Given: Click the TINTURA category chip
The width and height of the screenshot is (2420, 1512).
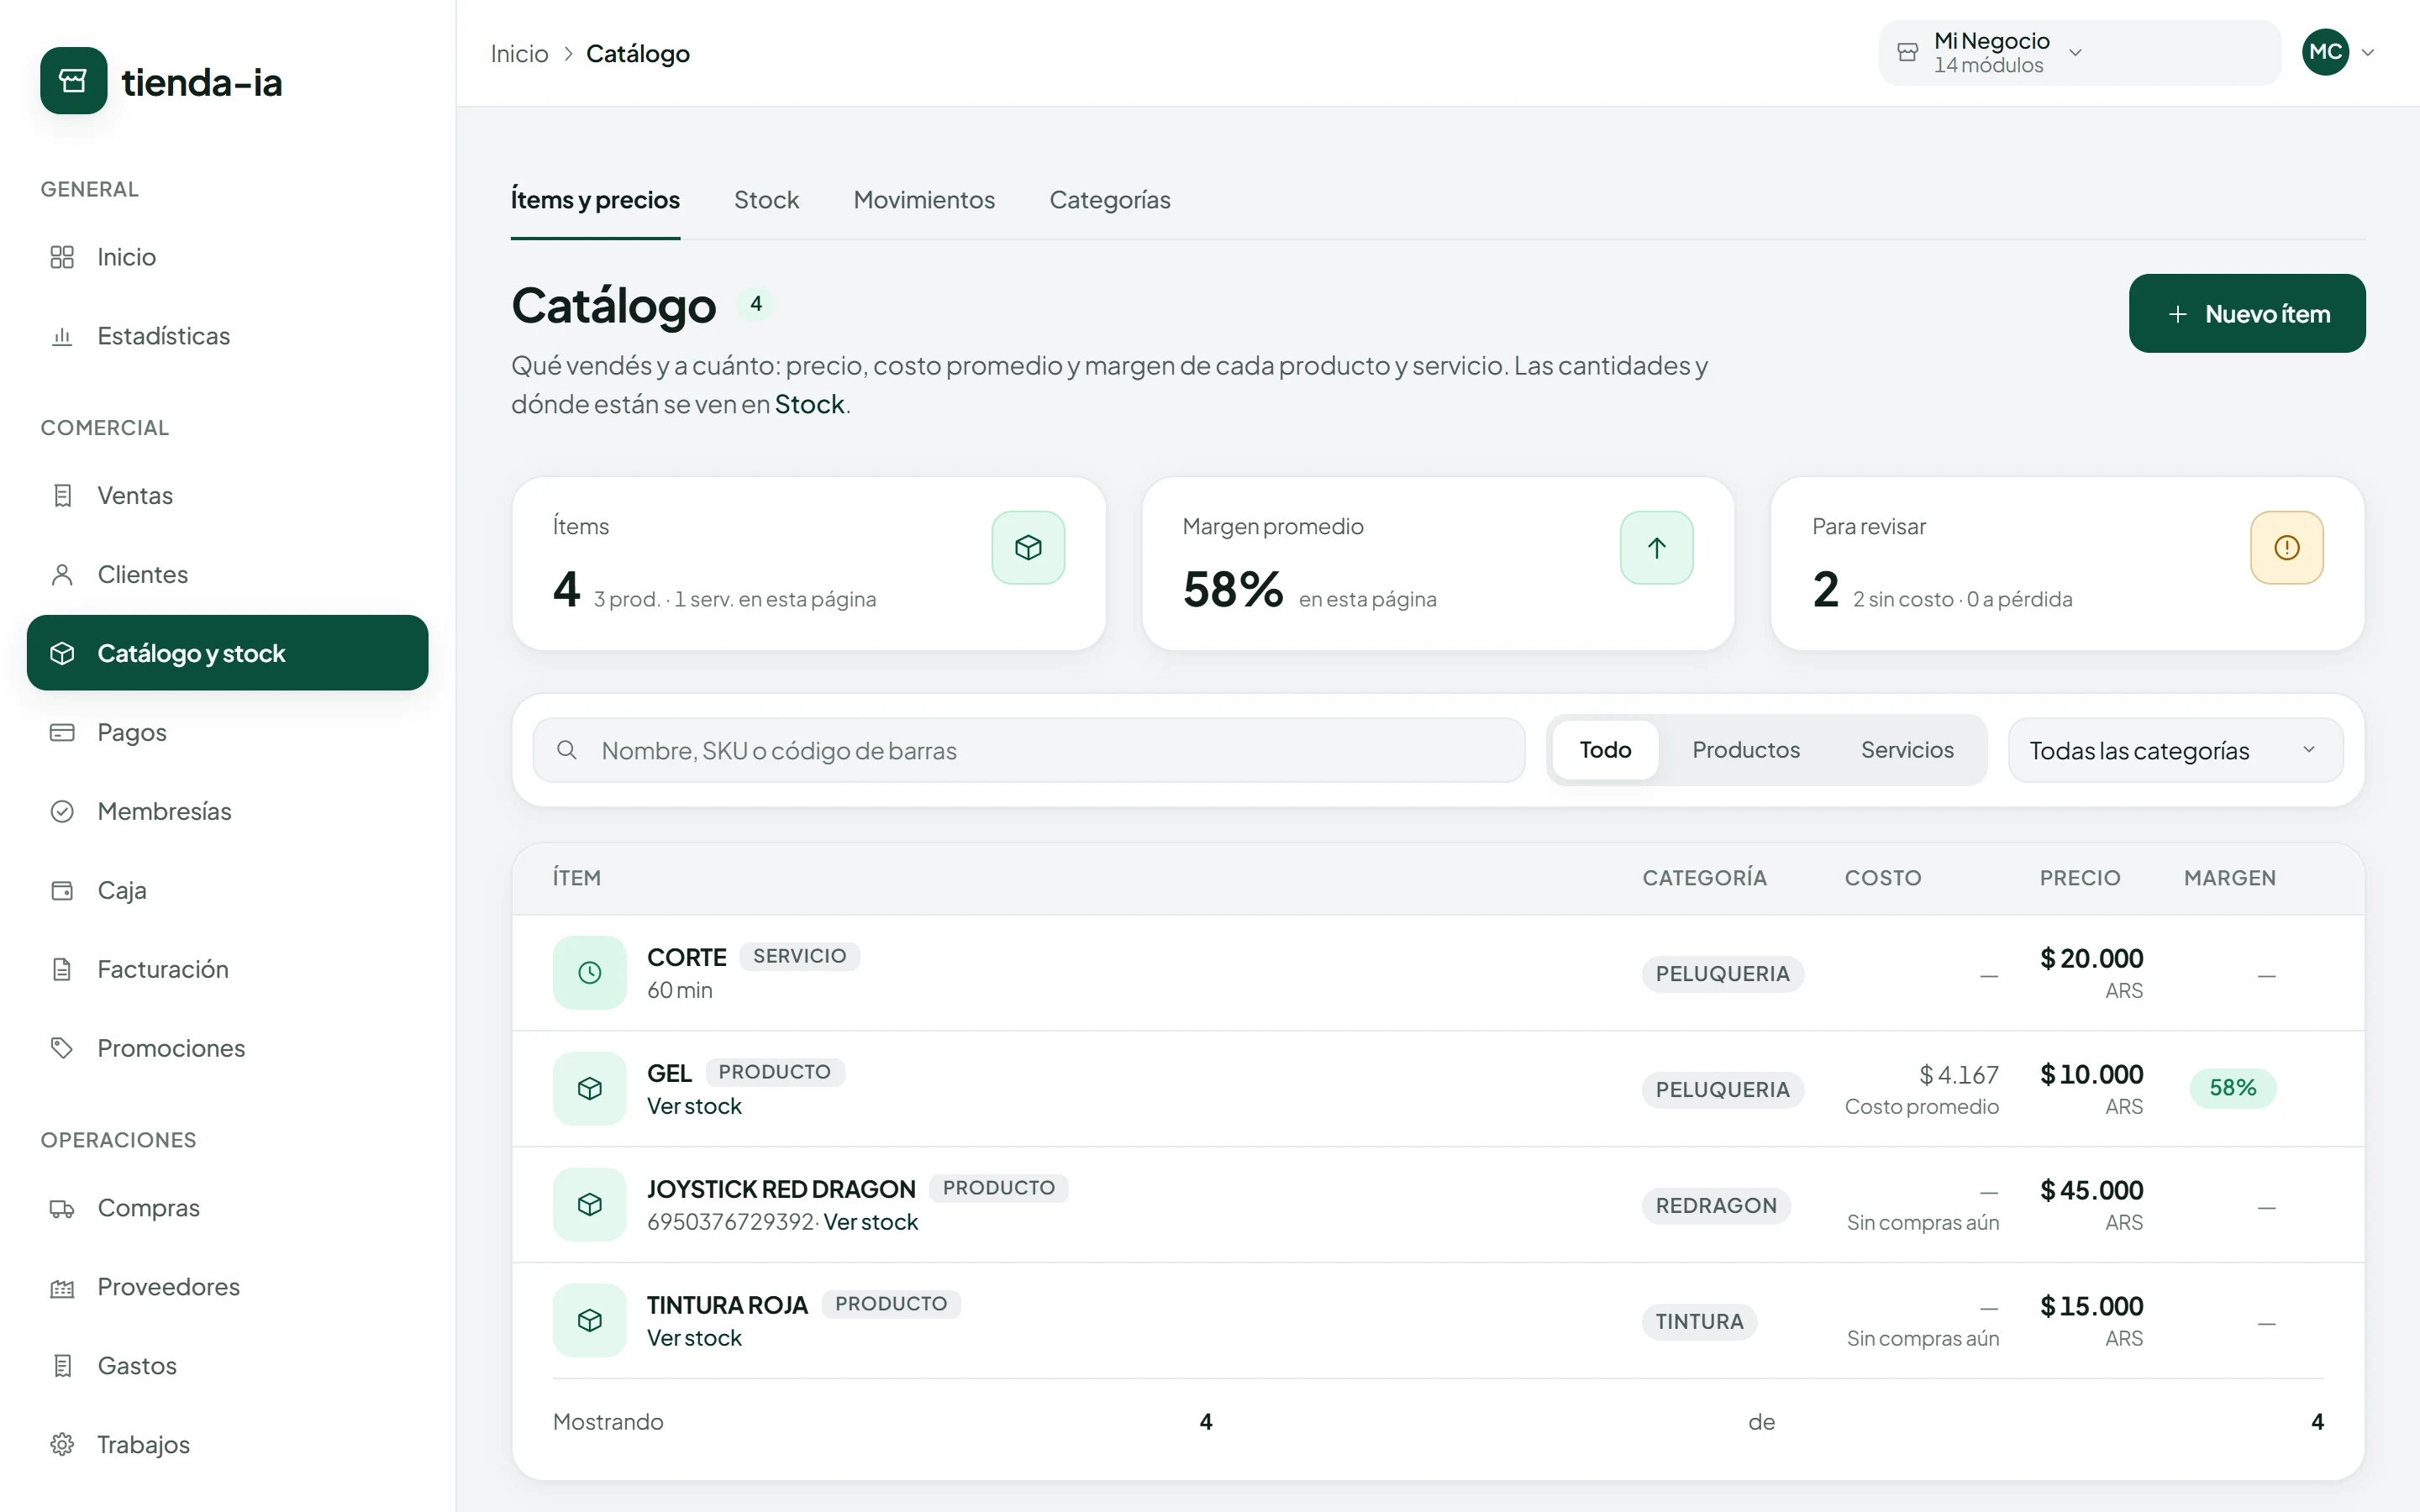Looking at the screenshot, I should click(1699, 1322).
